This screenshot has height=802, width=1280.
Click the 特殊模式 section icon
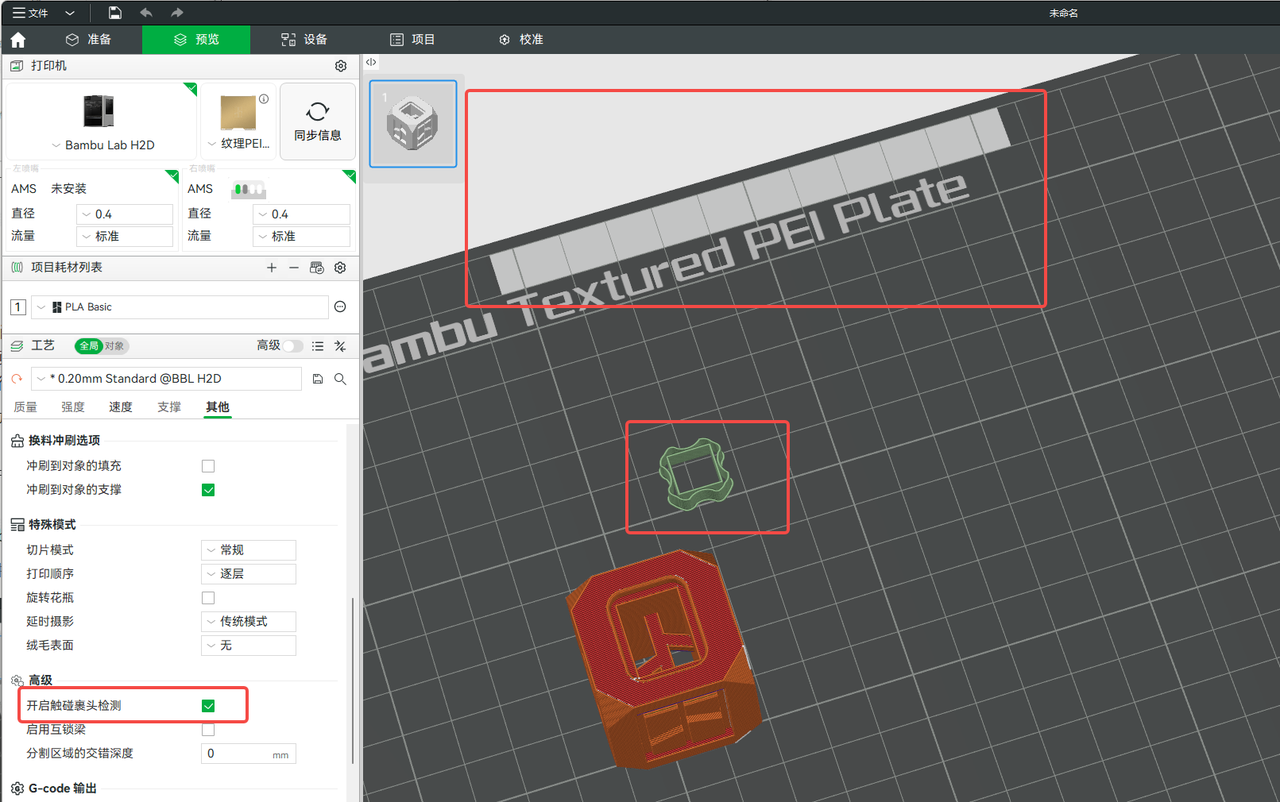17,525
